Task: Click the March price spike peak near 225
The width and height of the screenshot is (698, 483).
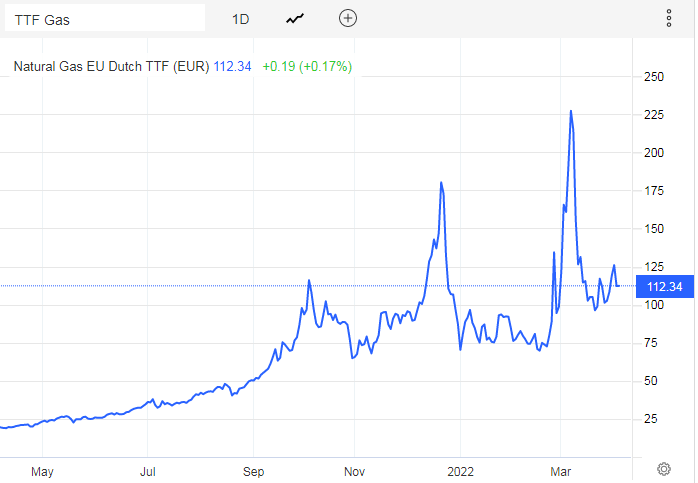Action: 571,111
